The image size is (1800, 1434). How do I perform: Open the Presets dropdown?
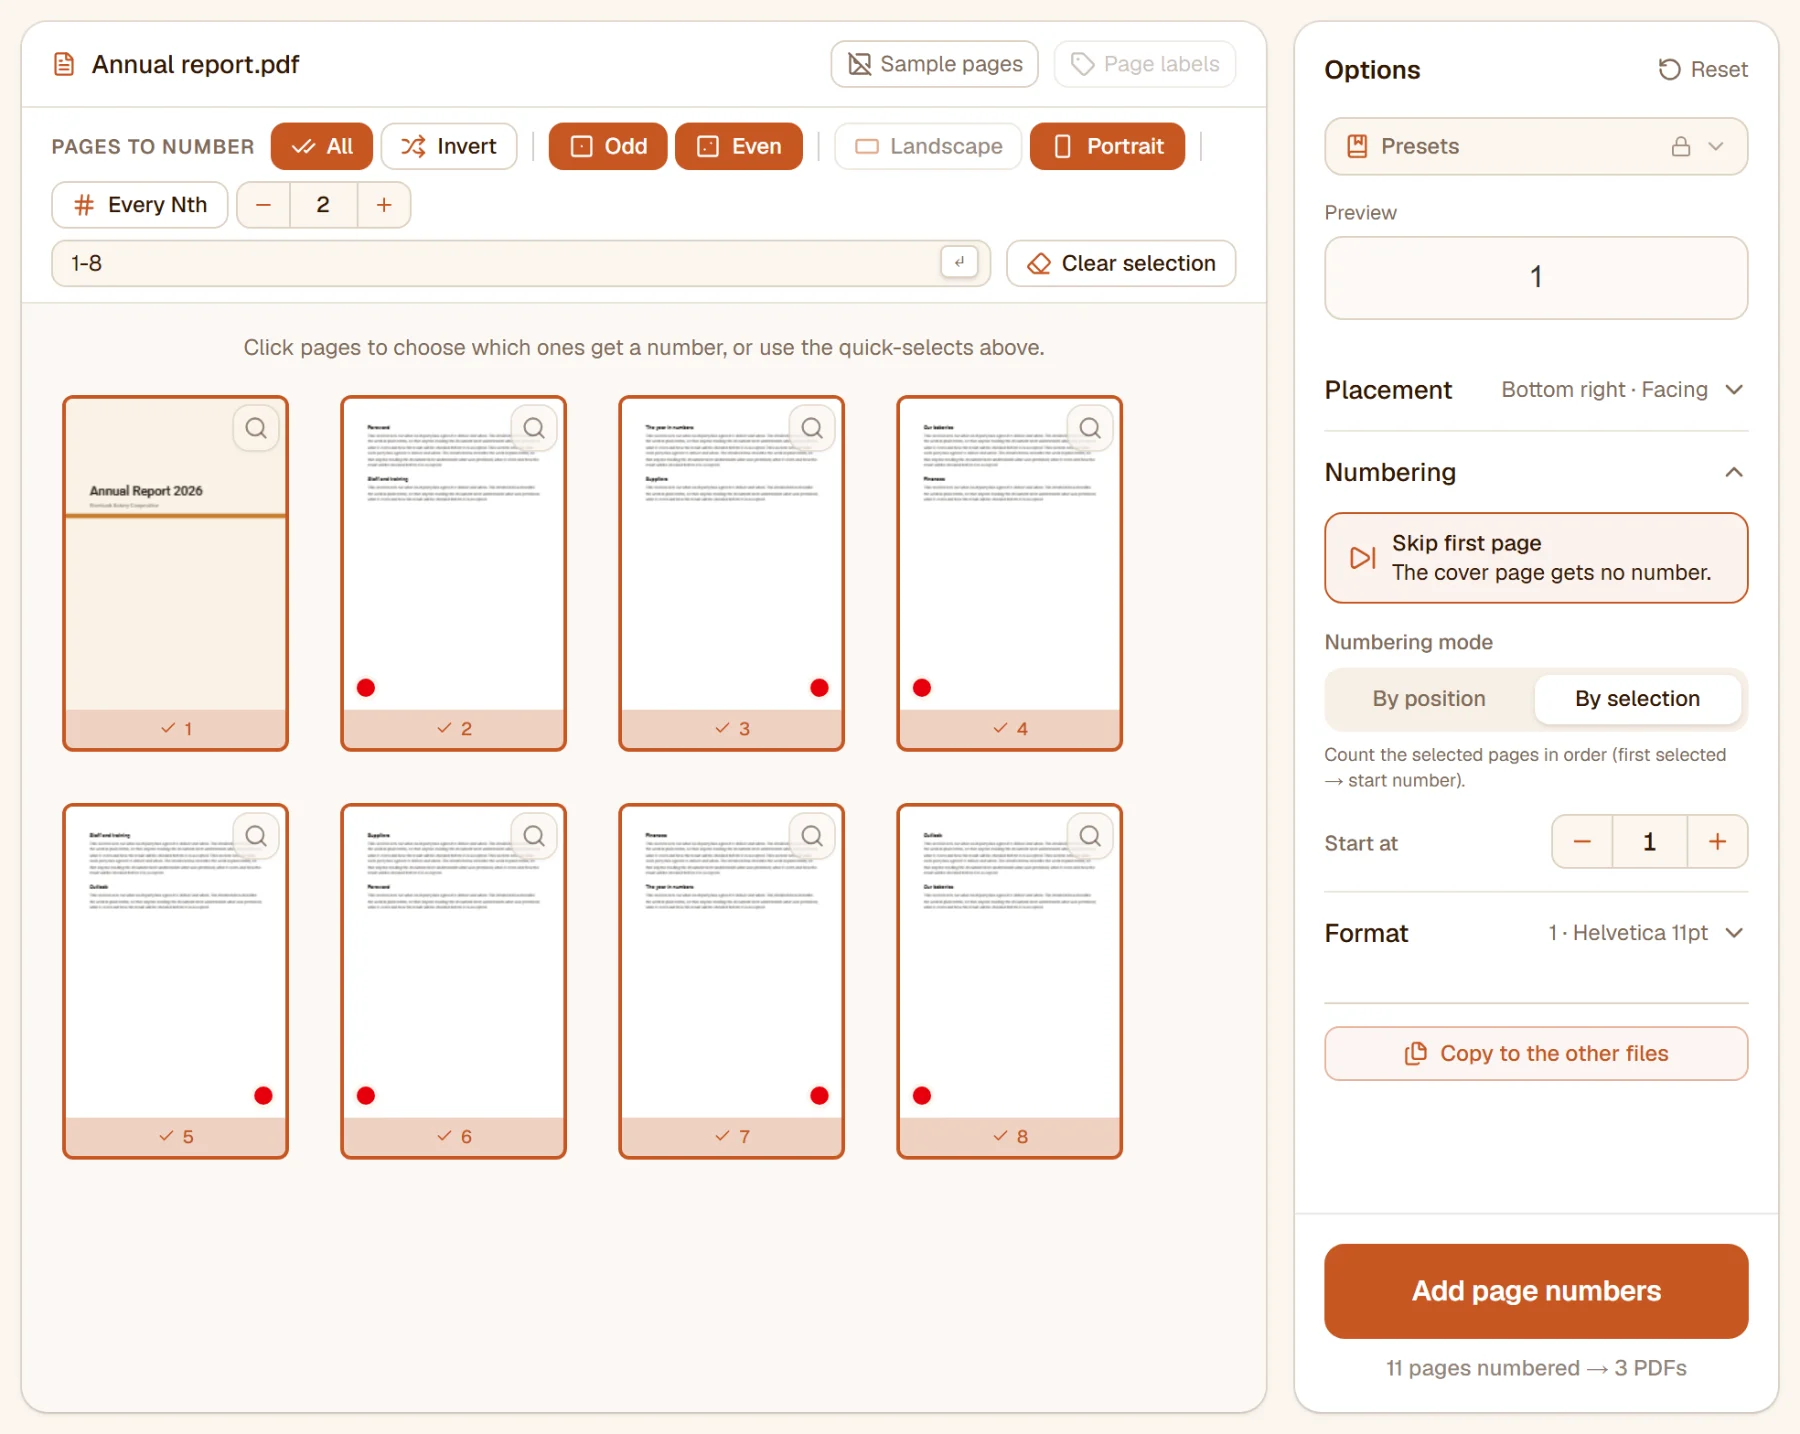[x=1536, y=146]
